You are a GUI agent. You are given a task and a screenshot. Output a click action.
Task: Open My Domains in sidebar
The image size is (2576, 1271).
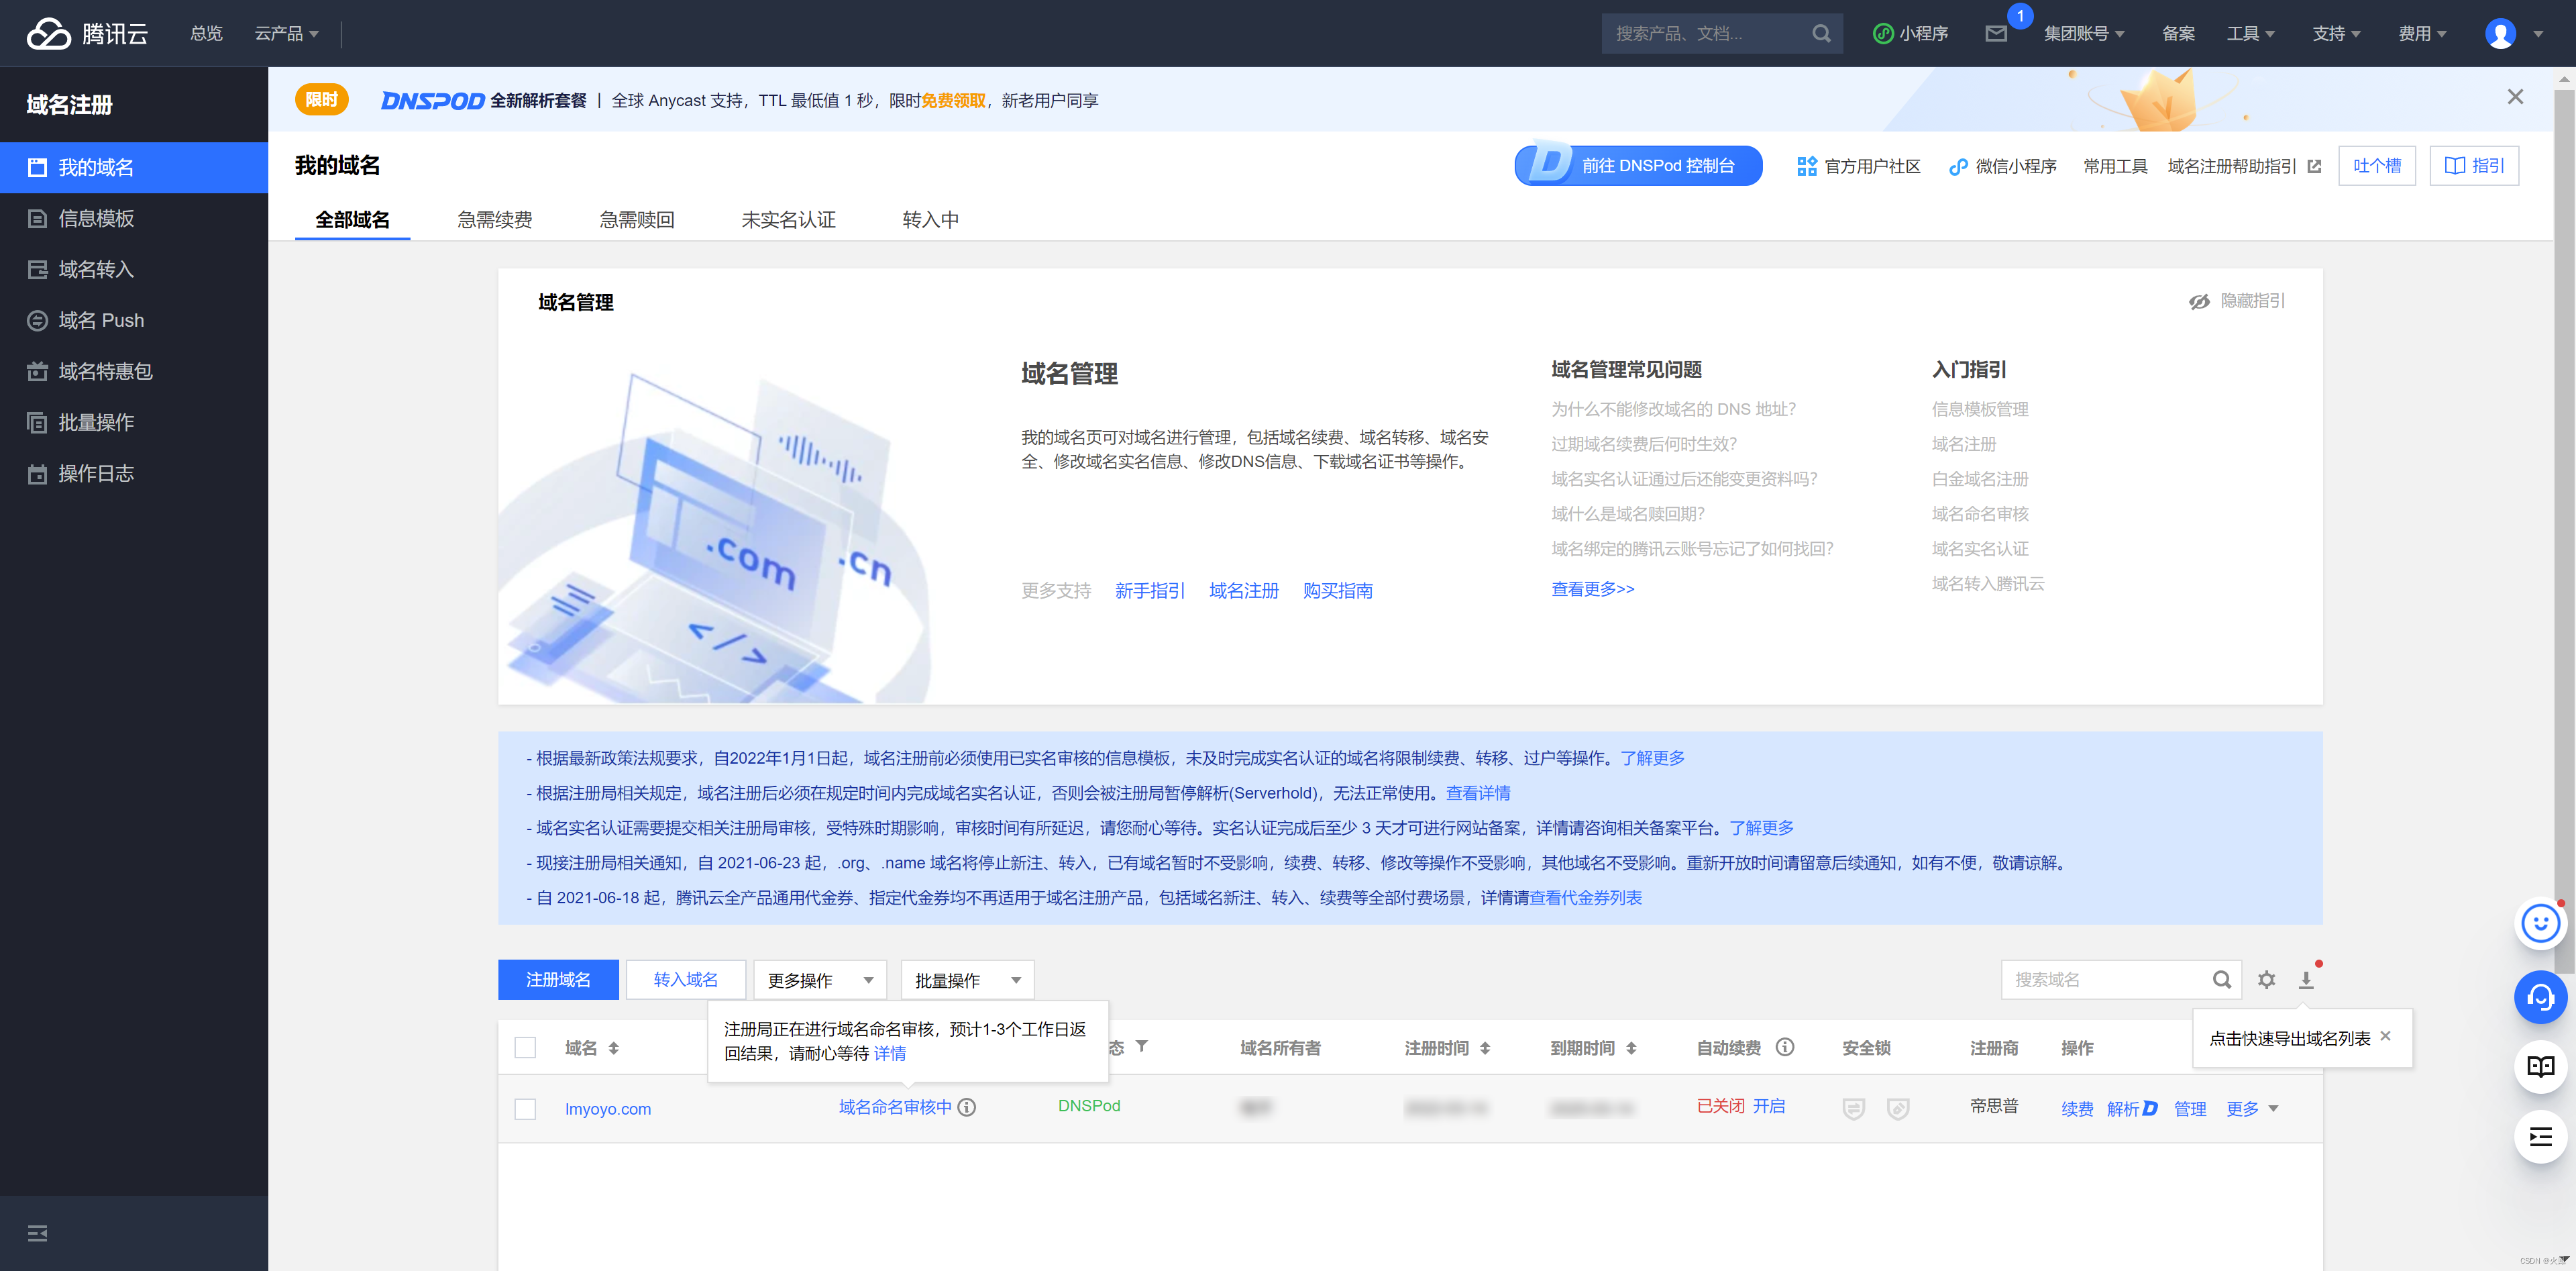(x=134, y=167)
